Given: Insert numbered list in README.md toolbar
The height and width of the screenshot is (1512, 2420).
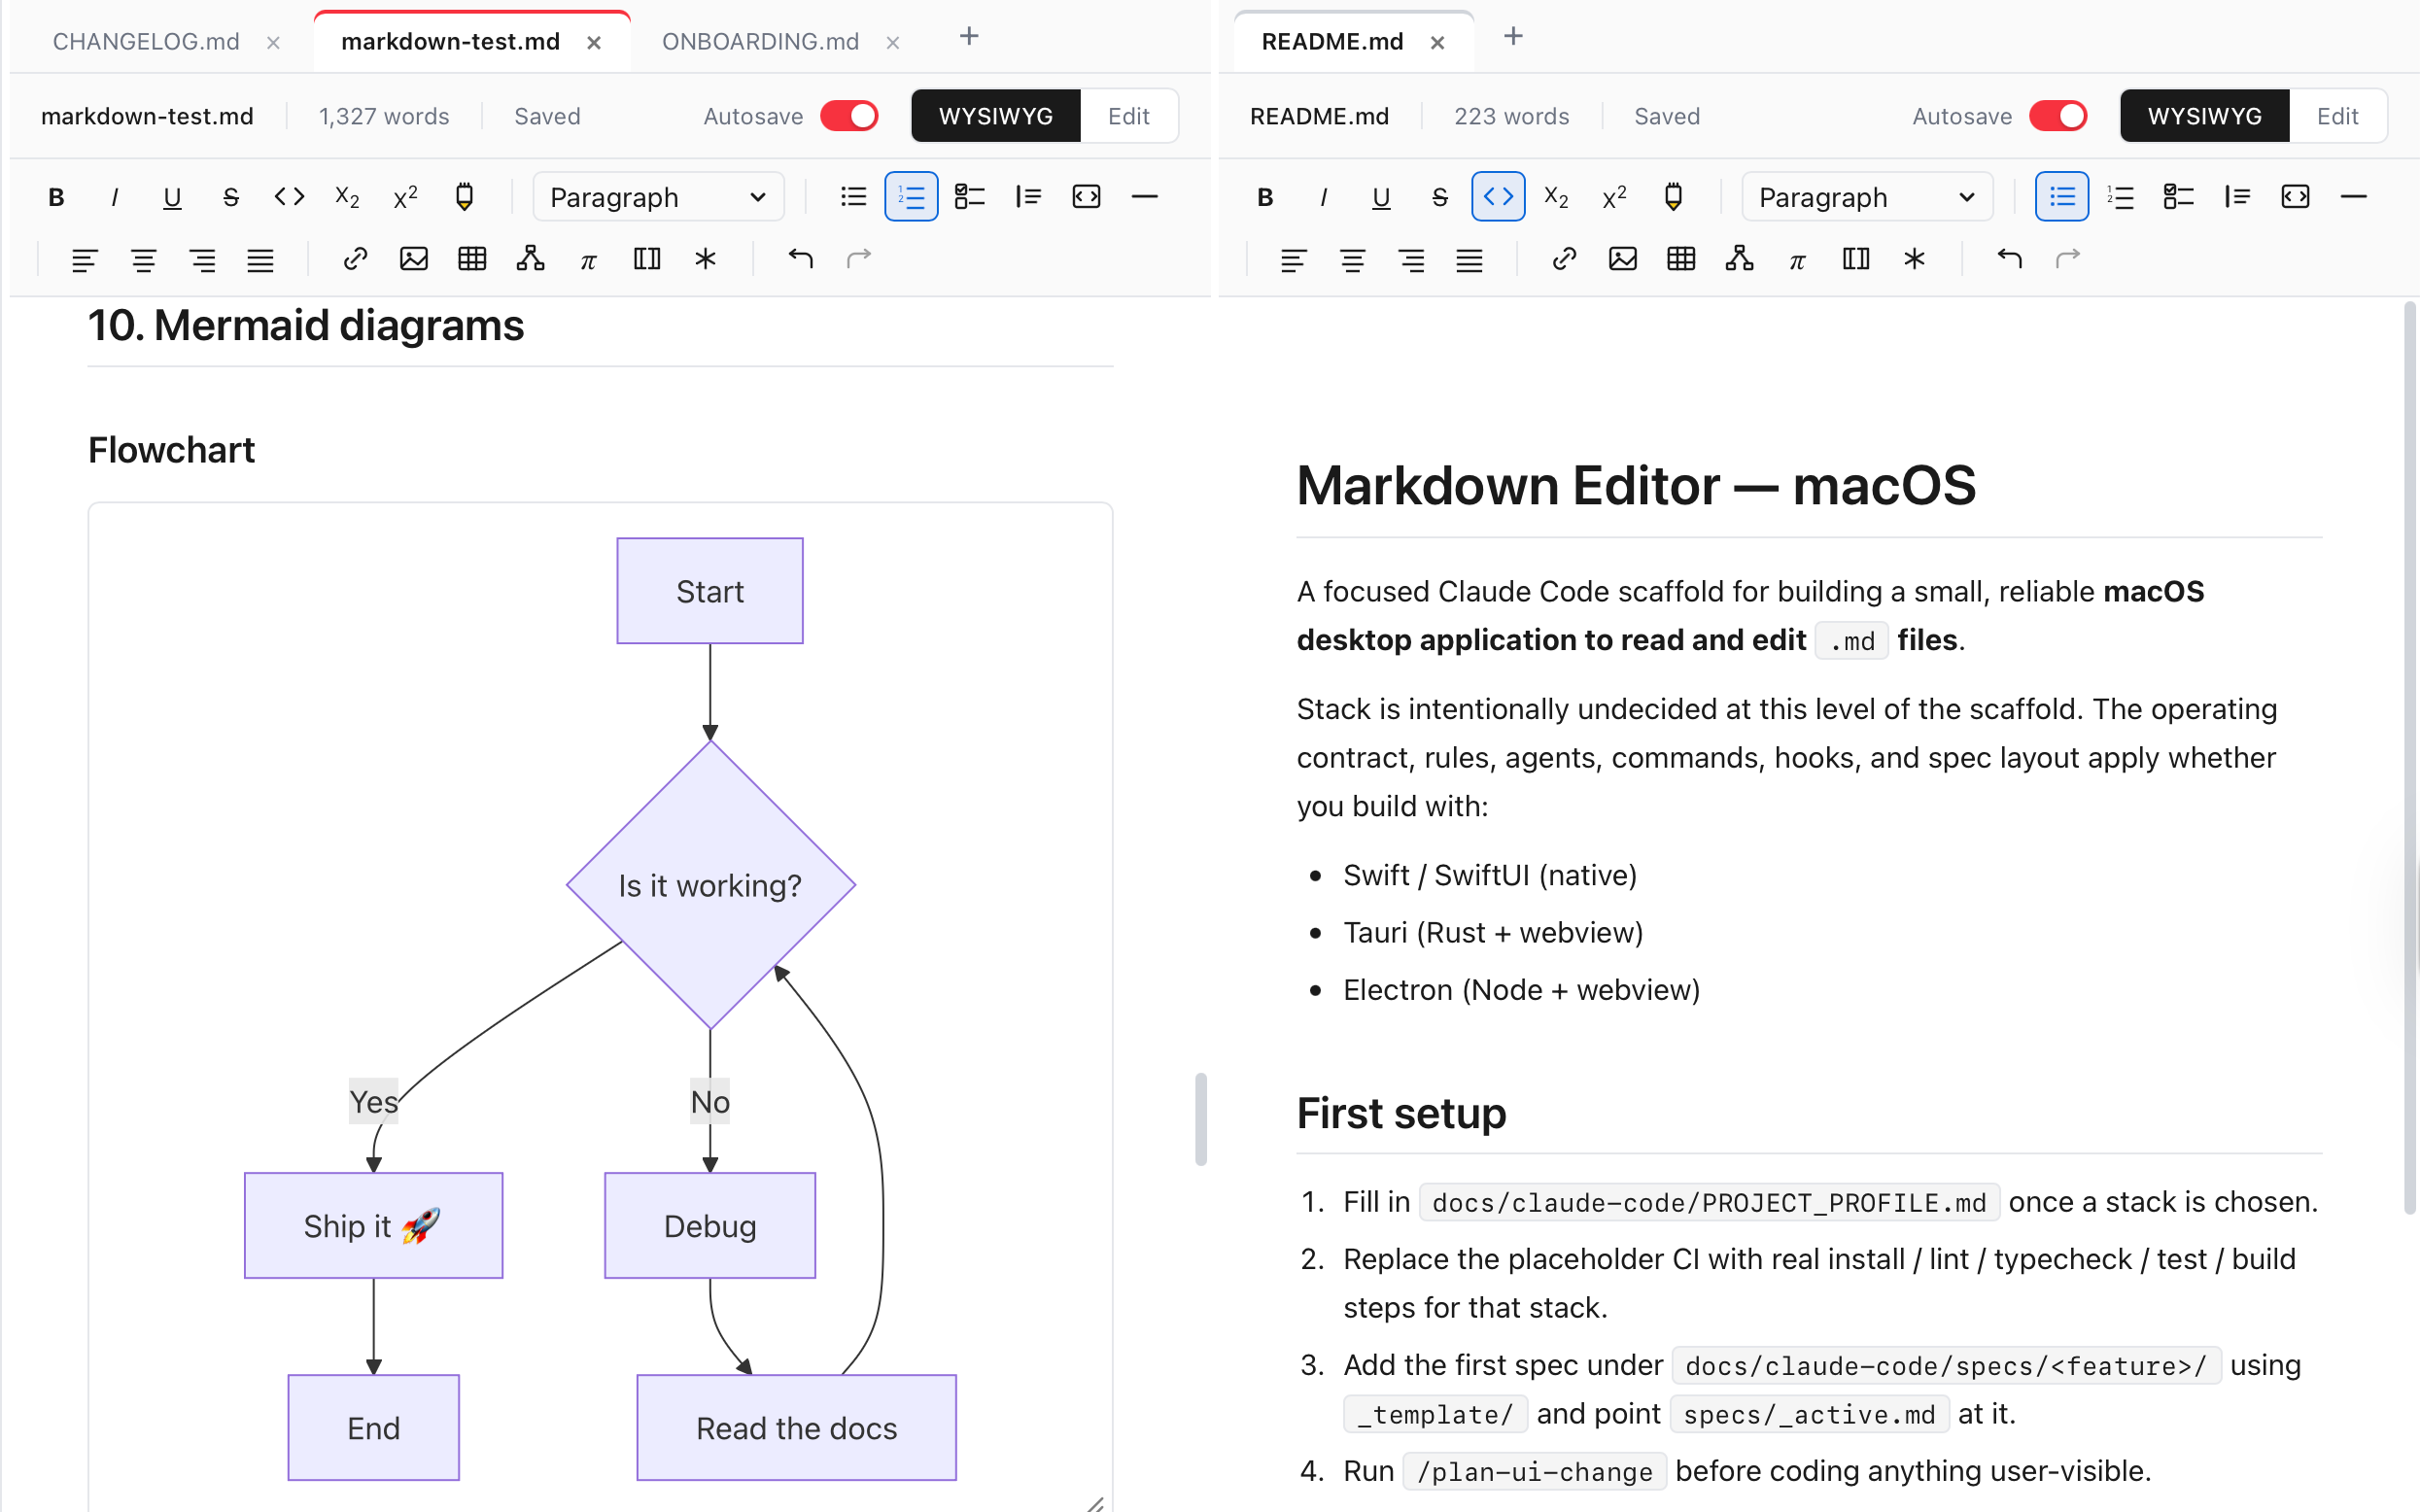Looking at the screenshot, I should [2120, 197].
